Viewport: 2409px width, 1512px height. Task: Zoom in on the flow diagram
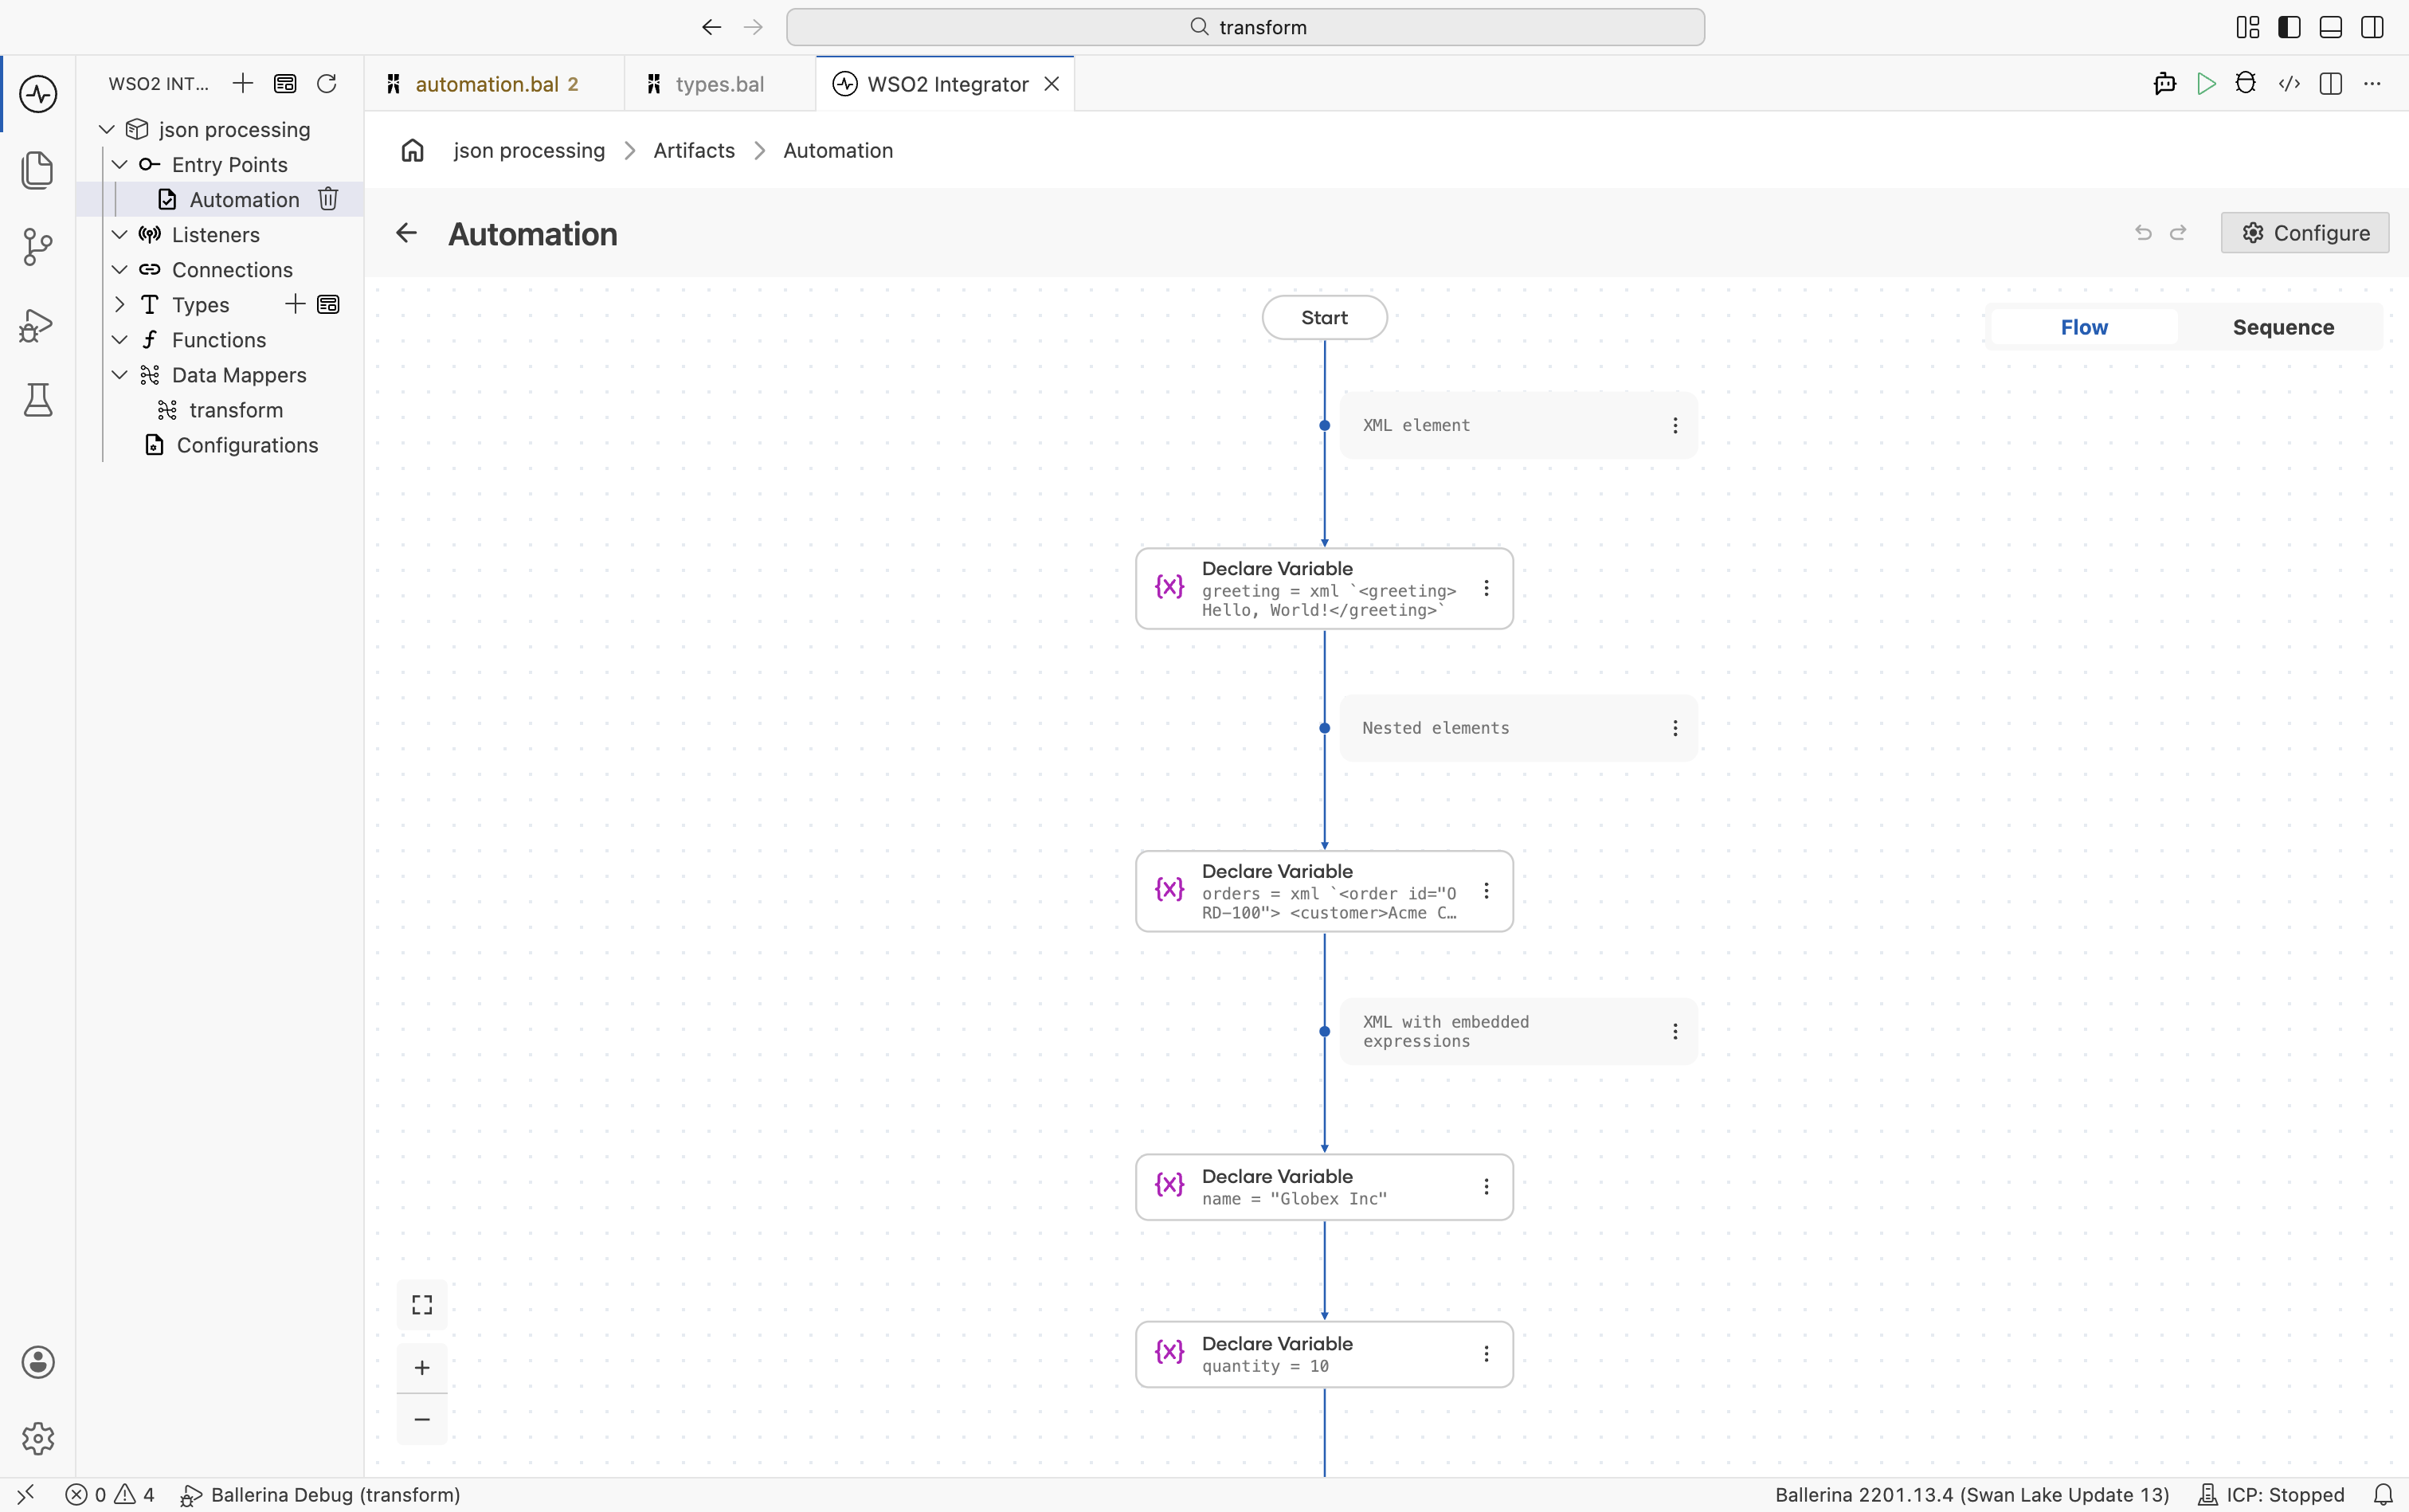[x=422, y=1367]
